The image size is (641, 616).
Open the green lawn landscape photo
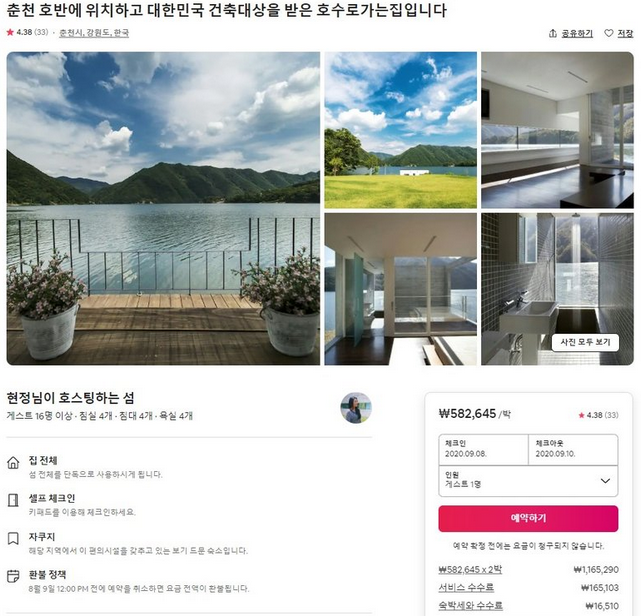tap(401, 130)
